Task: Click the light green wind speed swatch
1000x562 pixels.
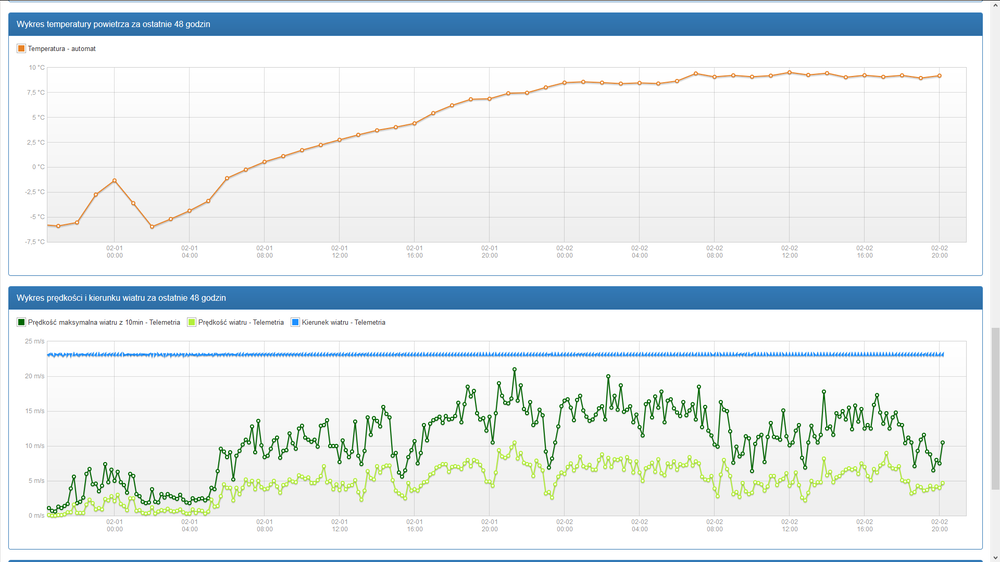Action: [x=191, y=322]
